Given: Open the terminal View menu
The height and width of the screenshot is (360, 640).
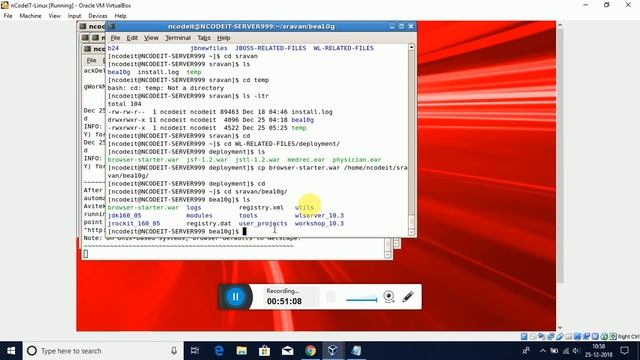Looking at the screenshot, I should (151, 38).
